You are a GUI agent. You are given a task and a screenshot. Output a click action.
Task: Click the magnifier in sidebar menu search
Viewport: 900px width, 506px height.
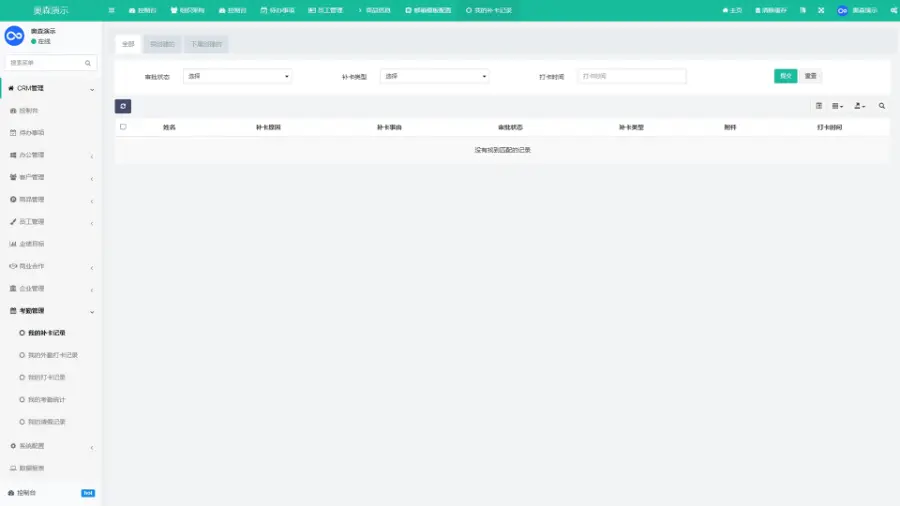[88, 63]
